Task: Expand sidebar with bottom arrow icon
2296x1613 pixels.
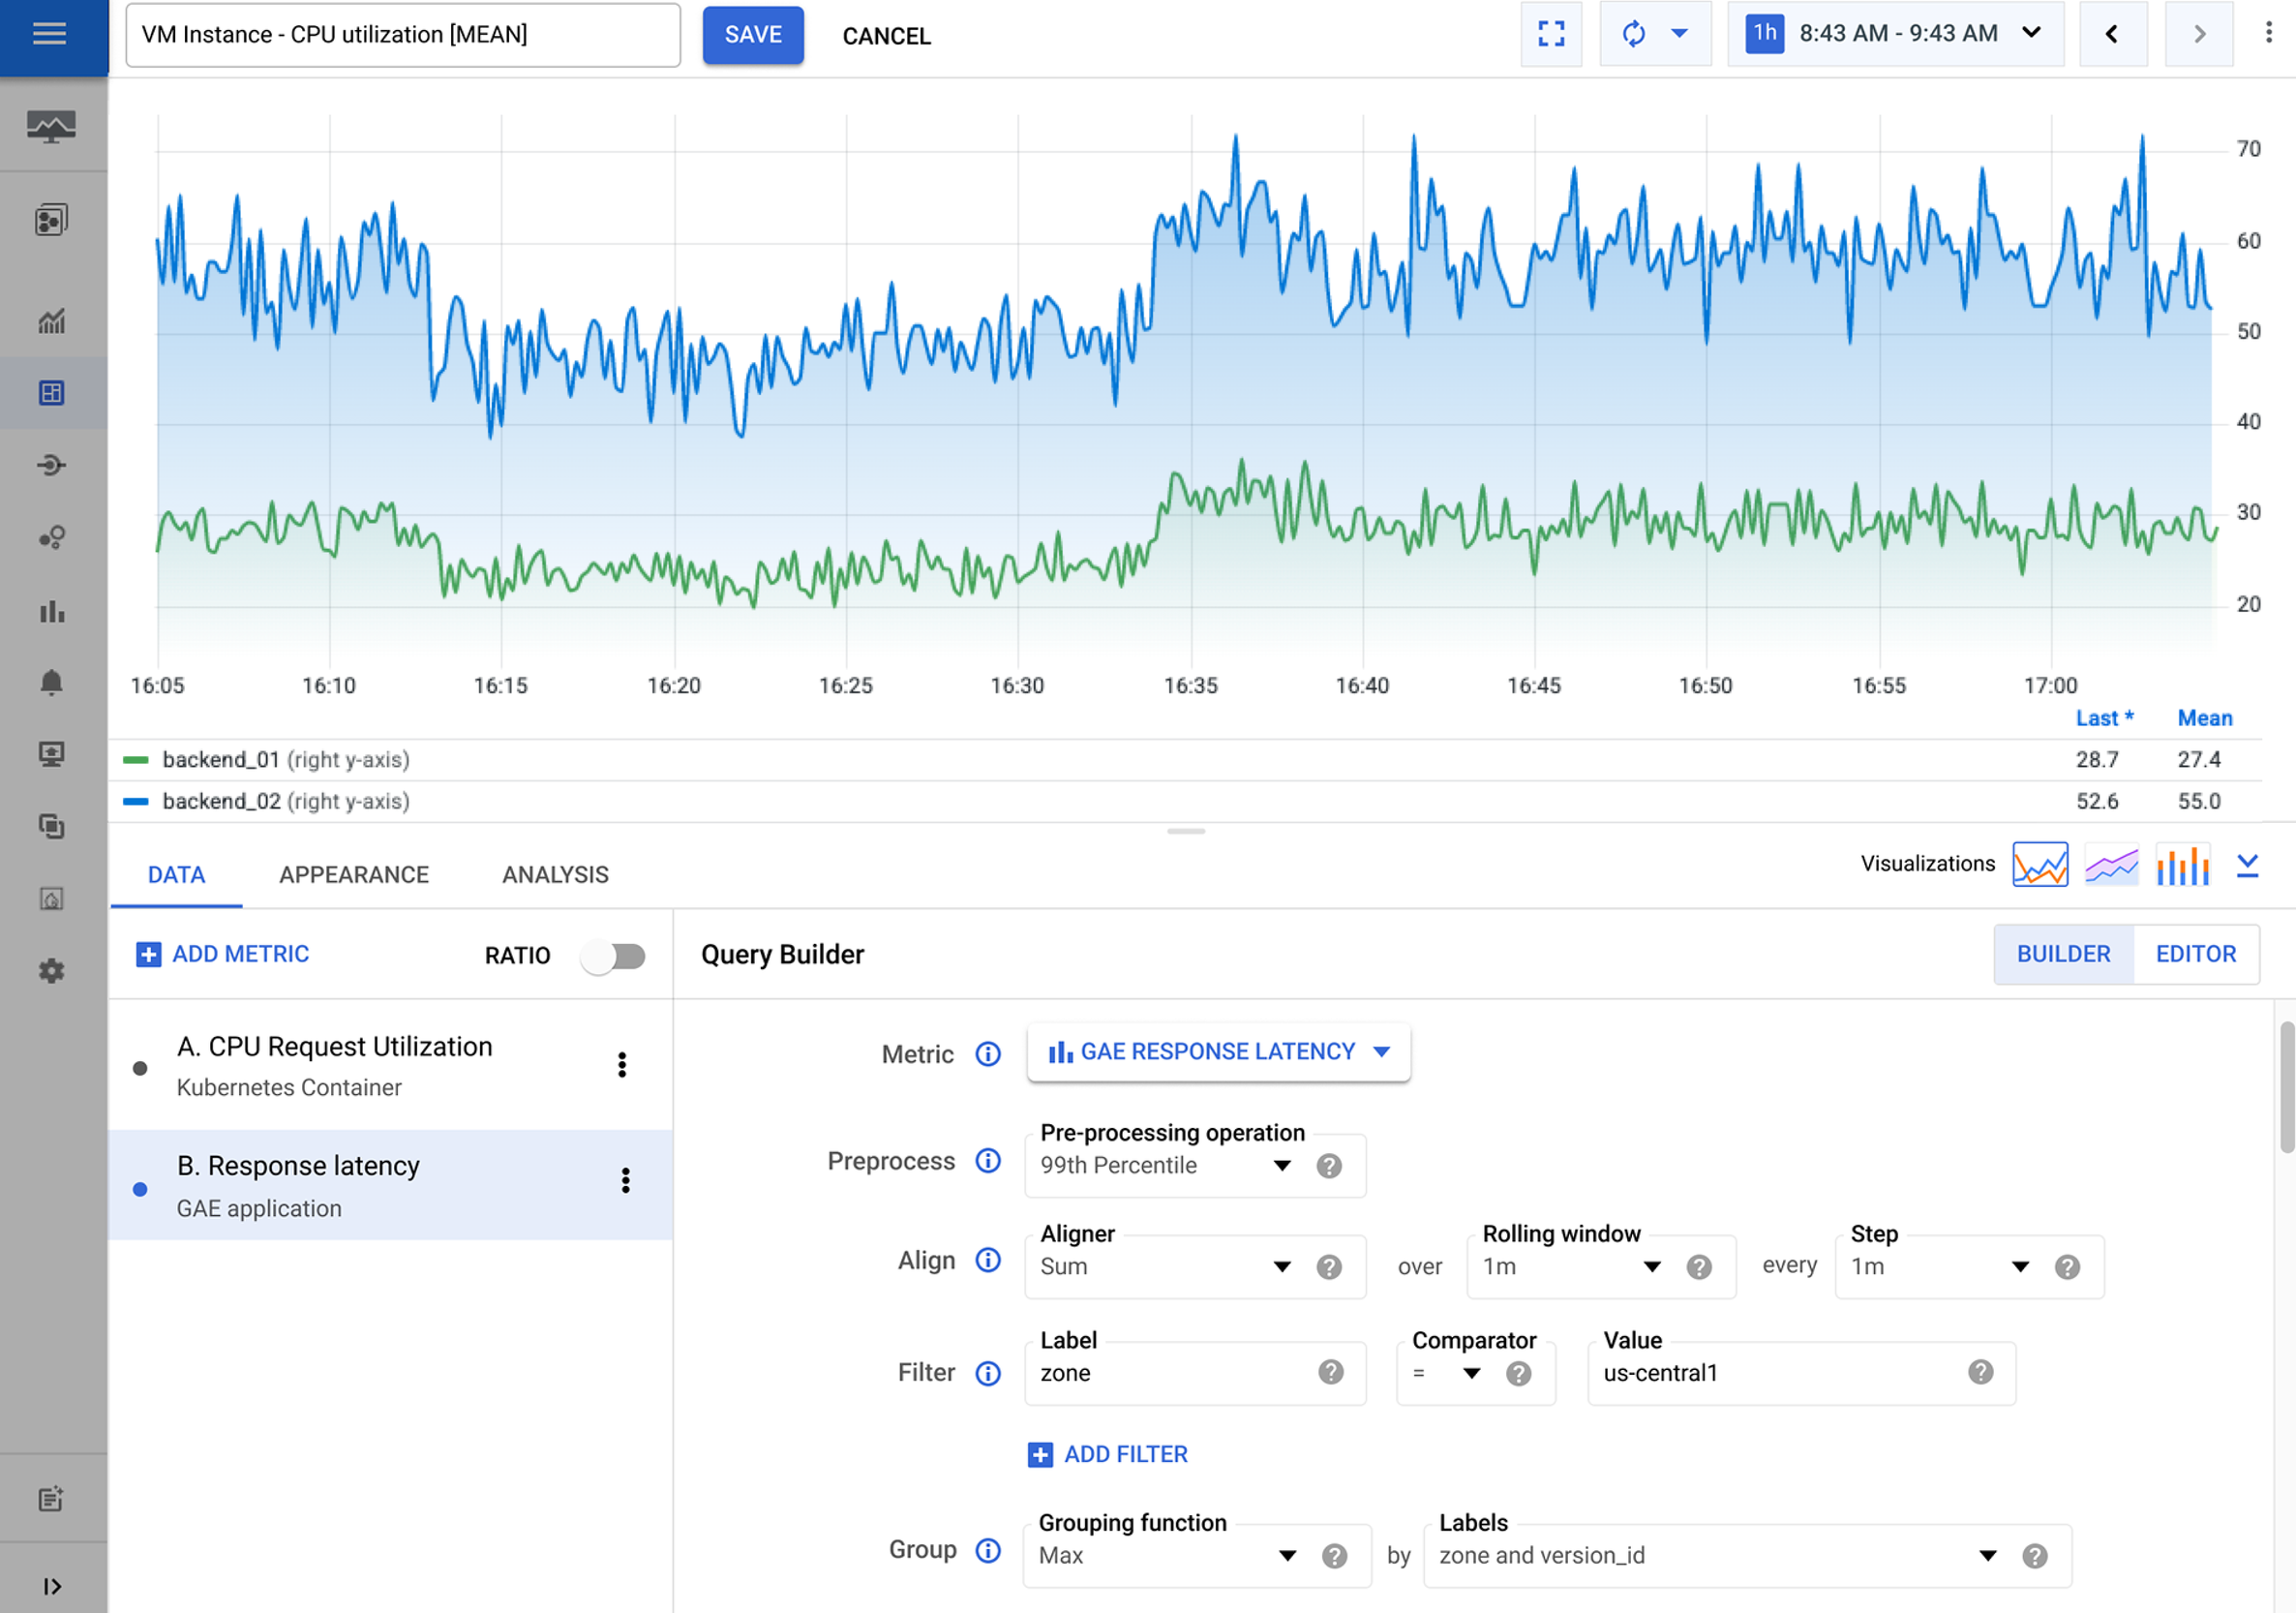Action: click(52, 1586)
